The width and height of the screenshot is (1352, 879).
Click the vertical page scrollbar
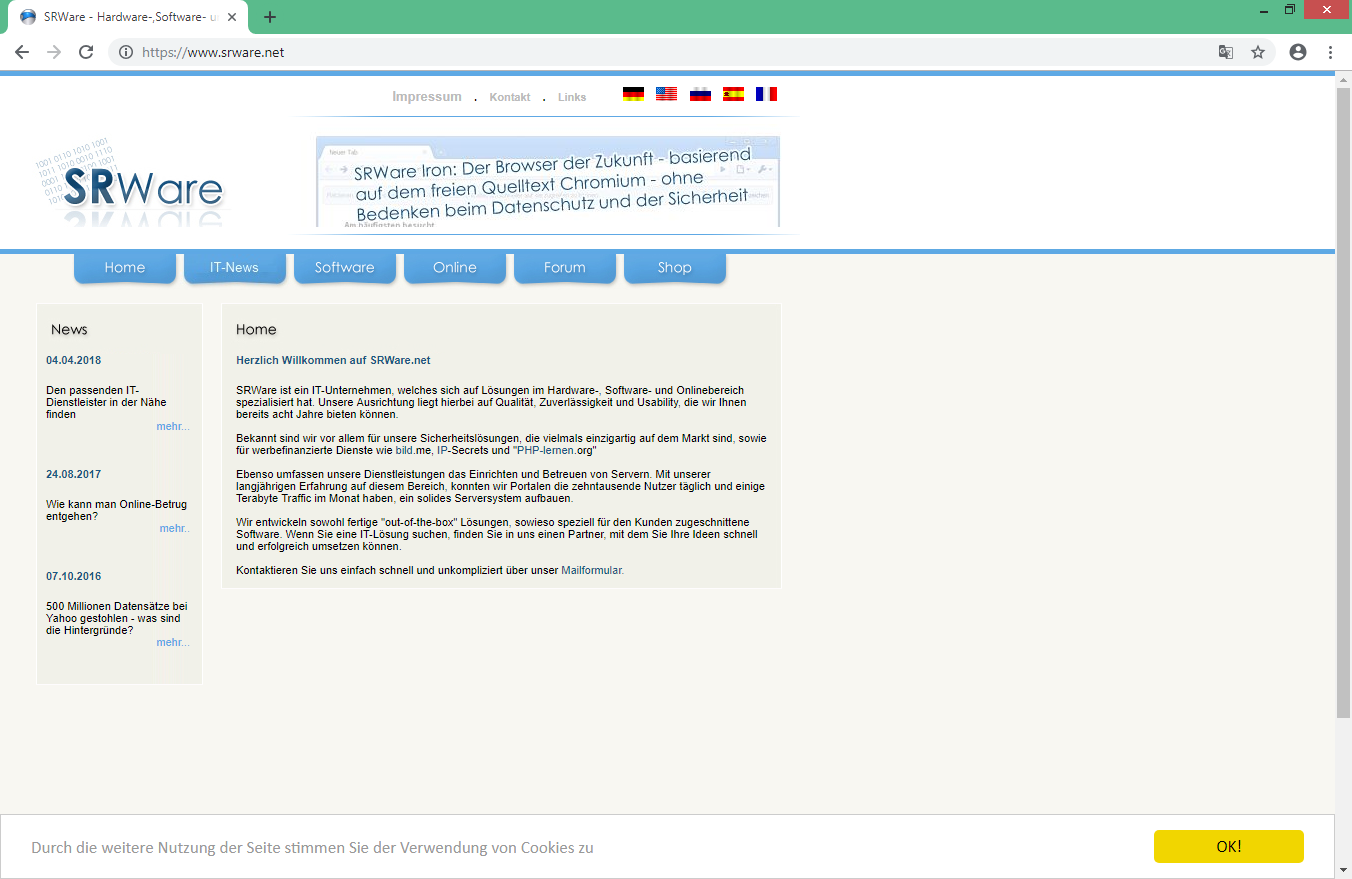(x=1343, y=402)
